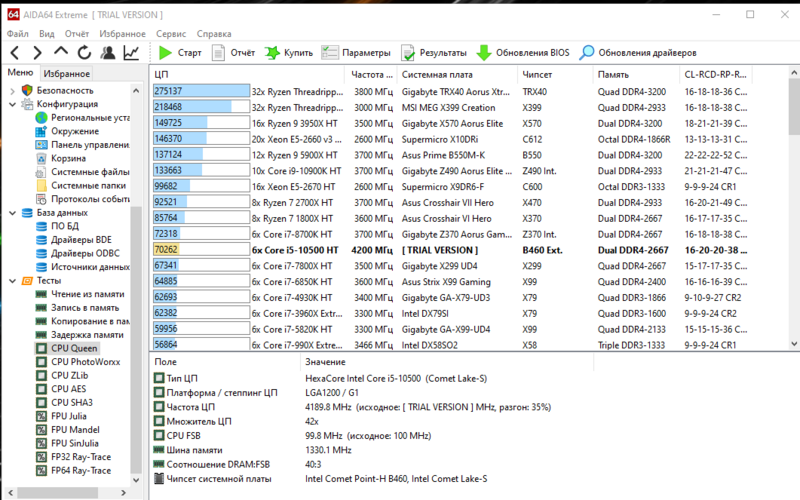
Task: Open the graph chart toolbar icon
Action: click(131, 52)
